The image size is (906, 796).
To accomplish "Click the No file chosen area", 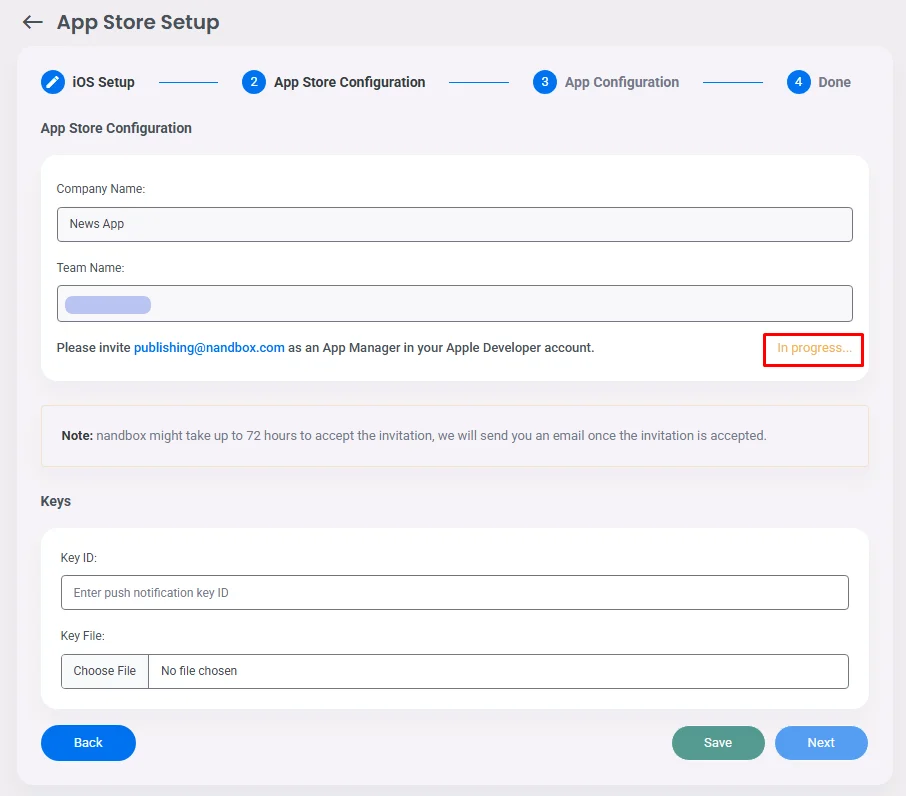I will pyautogui.click(x=497, y=671).
